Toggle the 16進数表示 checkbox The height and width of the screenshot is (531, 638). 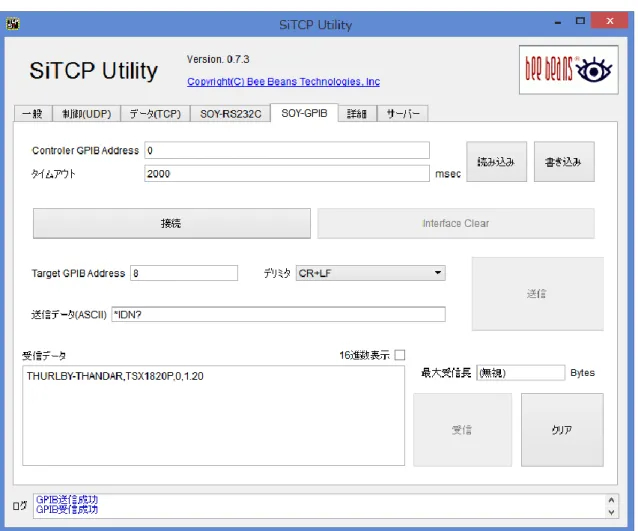point(400,355)
